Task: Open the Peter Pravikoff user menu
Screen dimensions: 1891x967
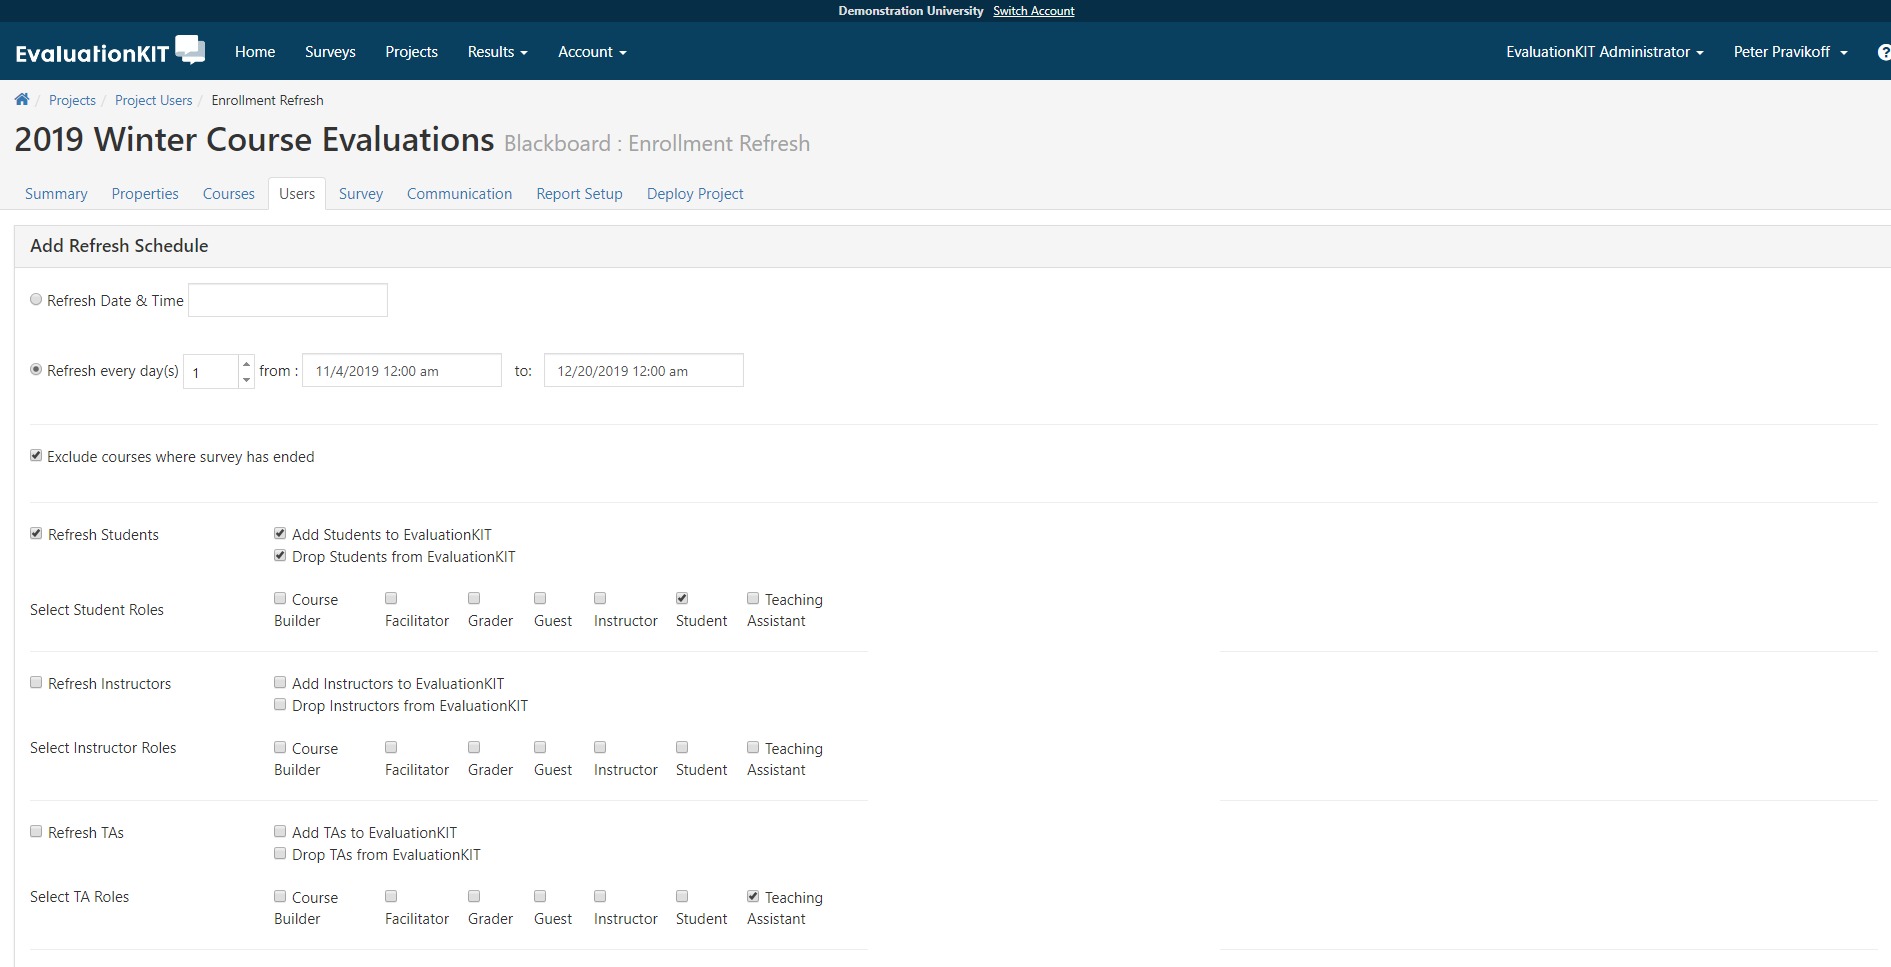Action: coord(1790,52)
